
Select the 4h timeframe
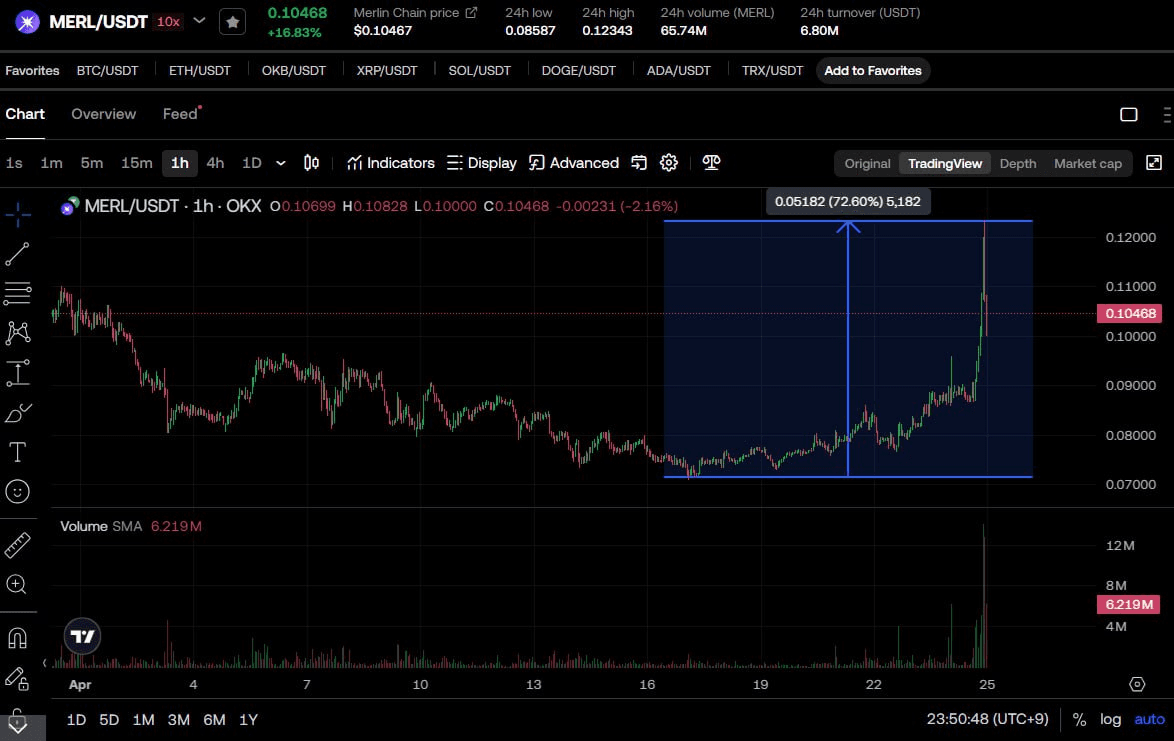216,163
